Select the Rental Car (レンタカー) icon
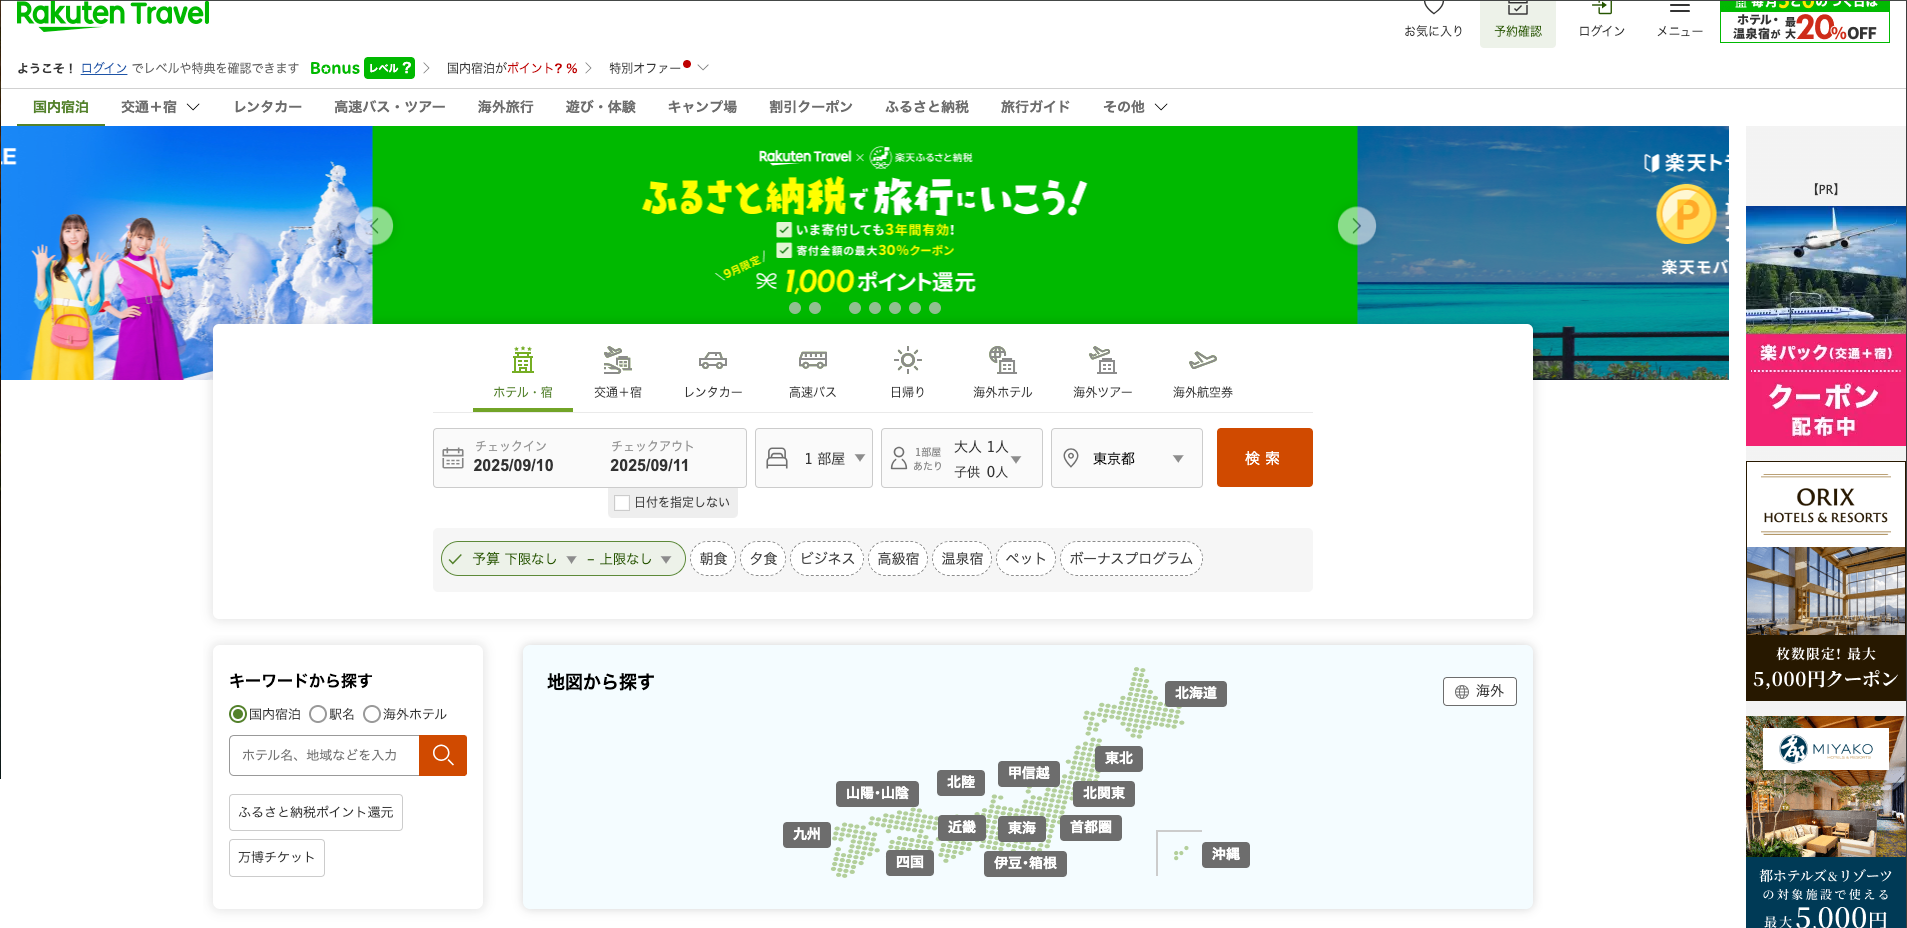This screenshot has width=1907, height=928. pyautogui.click(x=712, y=361)
